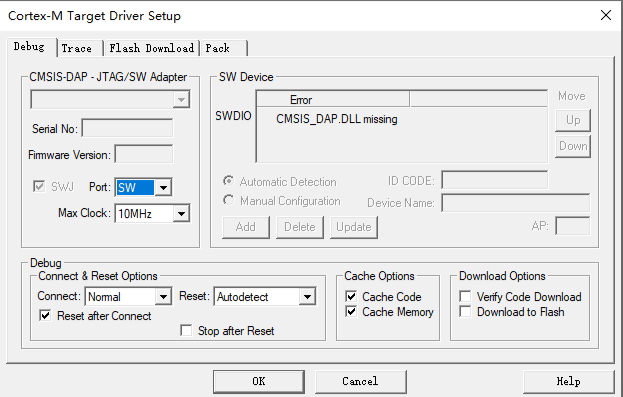Screen dimensions: 623x397
Task: Click the Up move button
Action: point(573,120)
